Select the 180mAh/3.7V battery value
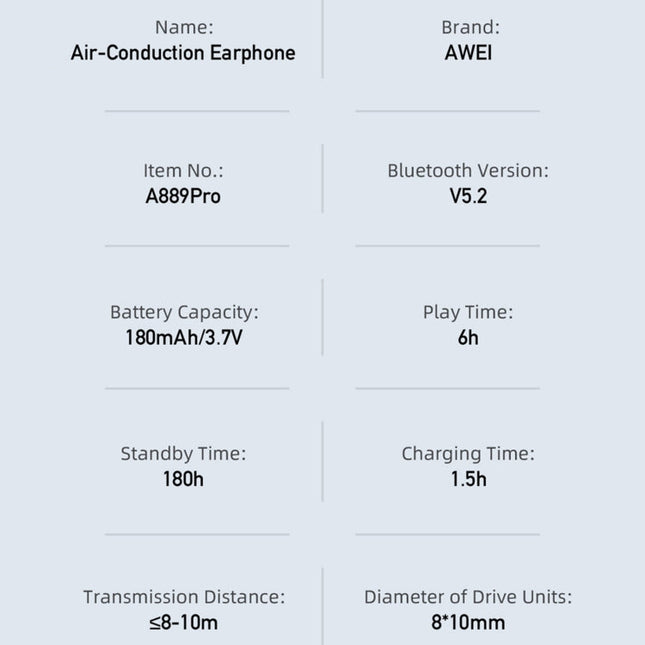 pyautogui.click(x=184, y=338)
